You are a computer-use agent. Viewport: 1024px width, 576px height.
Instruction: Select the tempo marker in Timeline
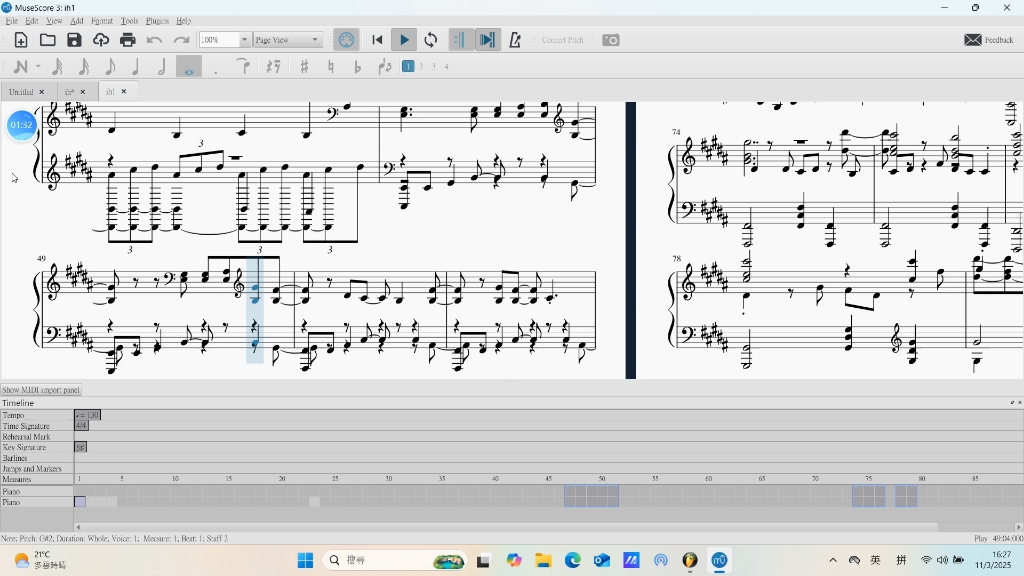(88, 415)
